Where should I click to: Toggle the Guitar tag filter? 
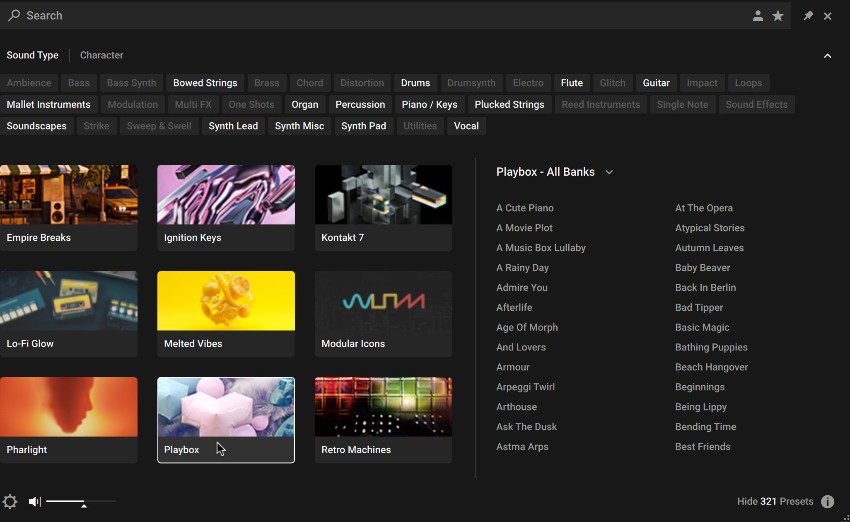point(656,83)
